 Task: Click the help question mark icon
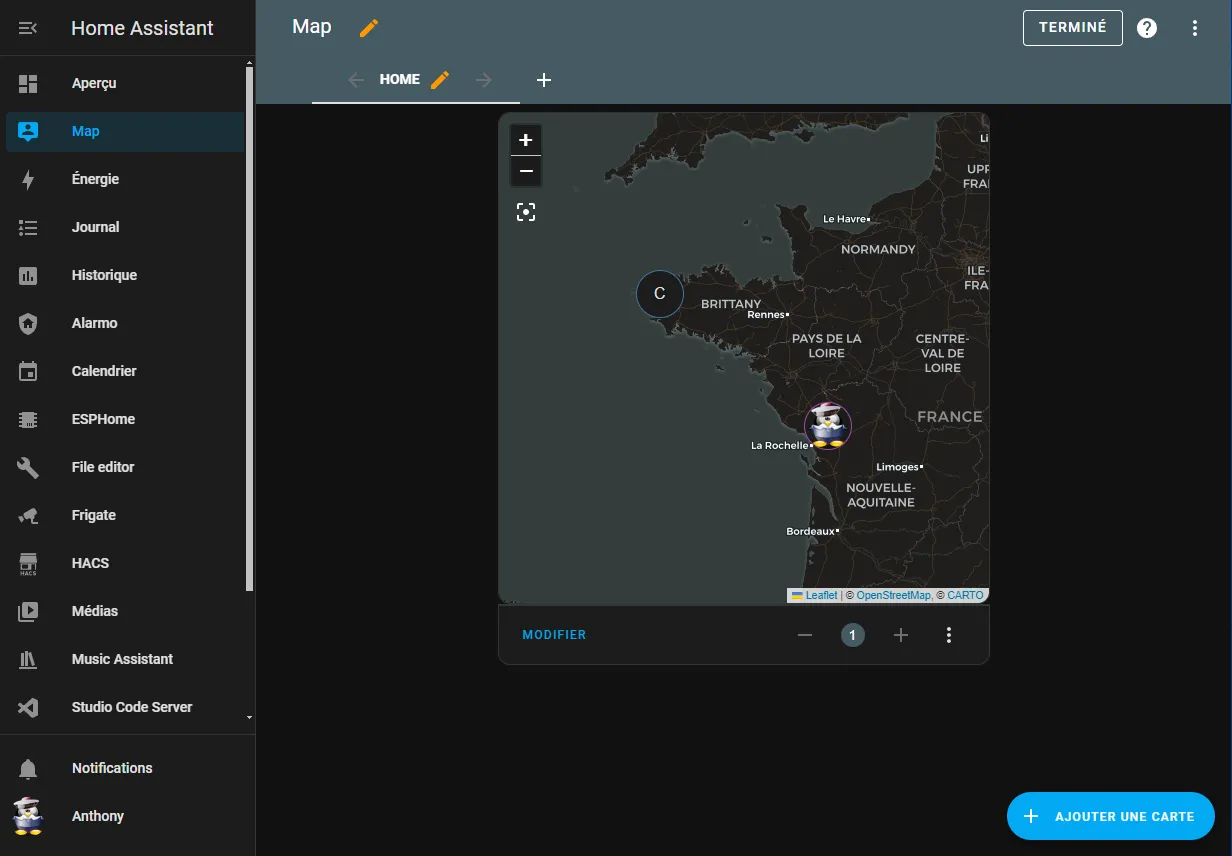tap(1147, 28)
